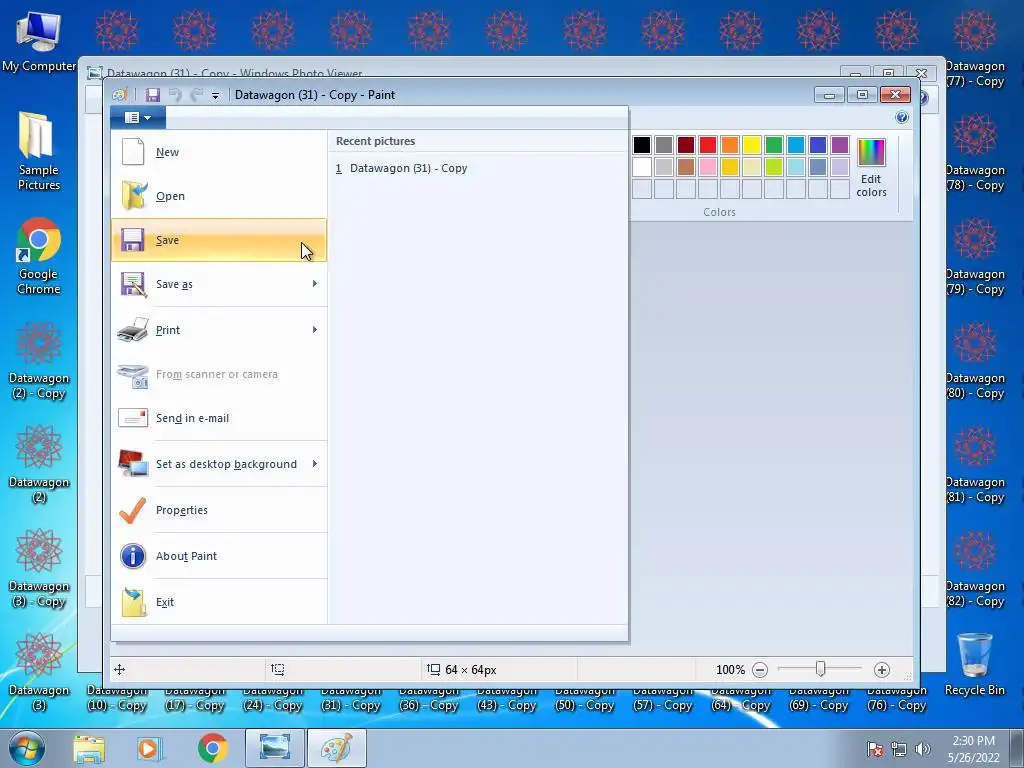The width and height of the screenshot is (1024, 768).
Task: Switch to Windows Photo Viewer taskbar button
Action: (x=275, y=748)
